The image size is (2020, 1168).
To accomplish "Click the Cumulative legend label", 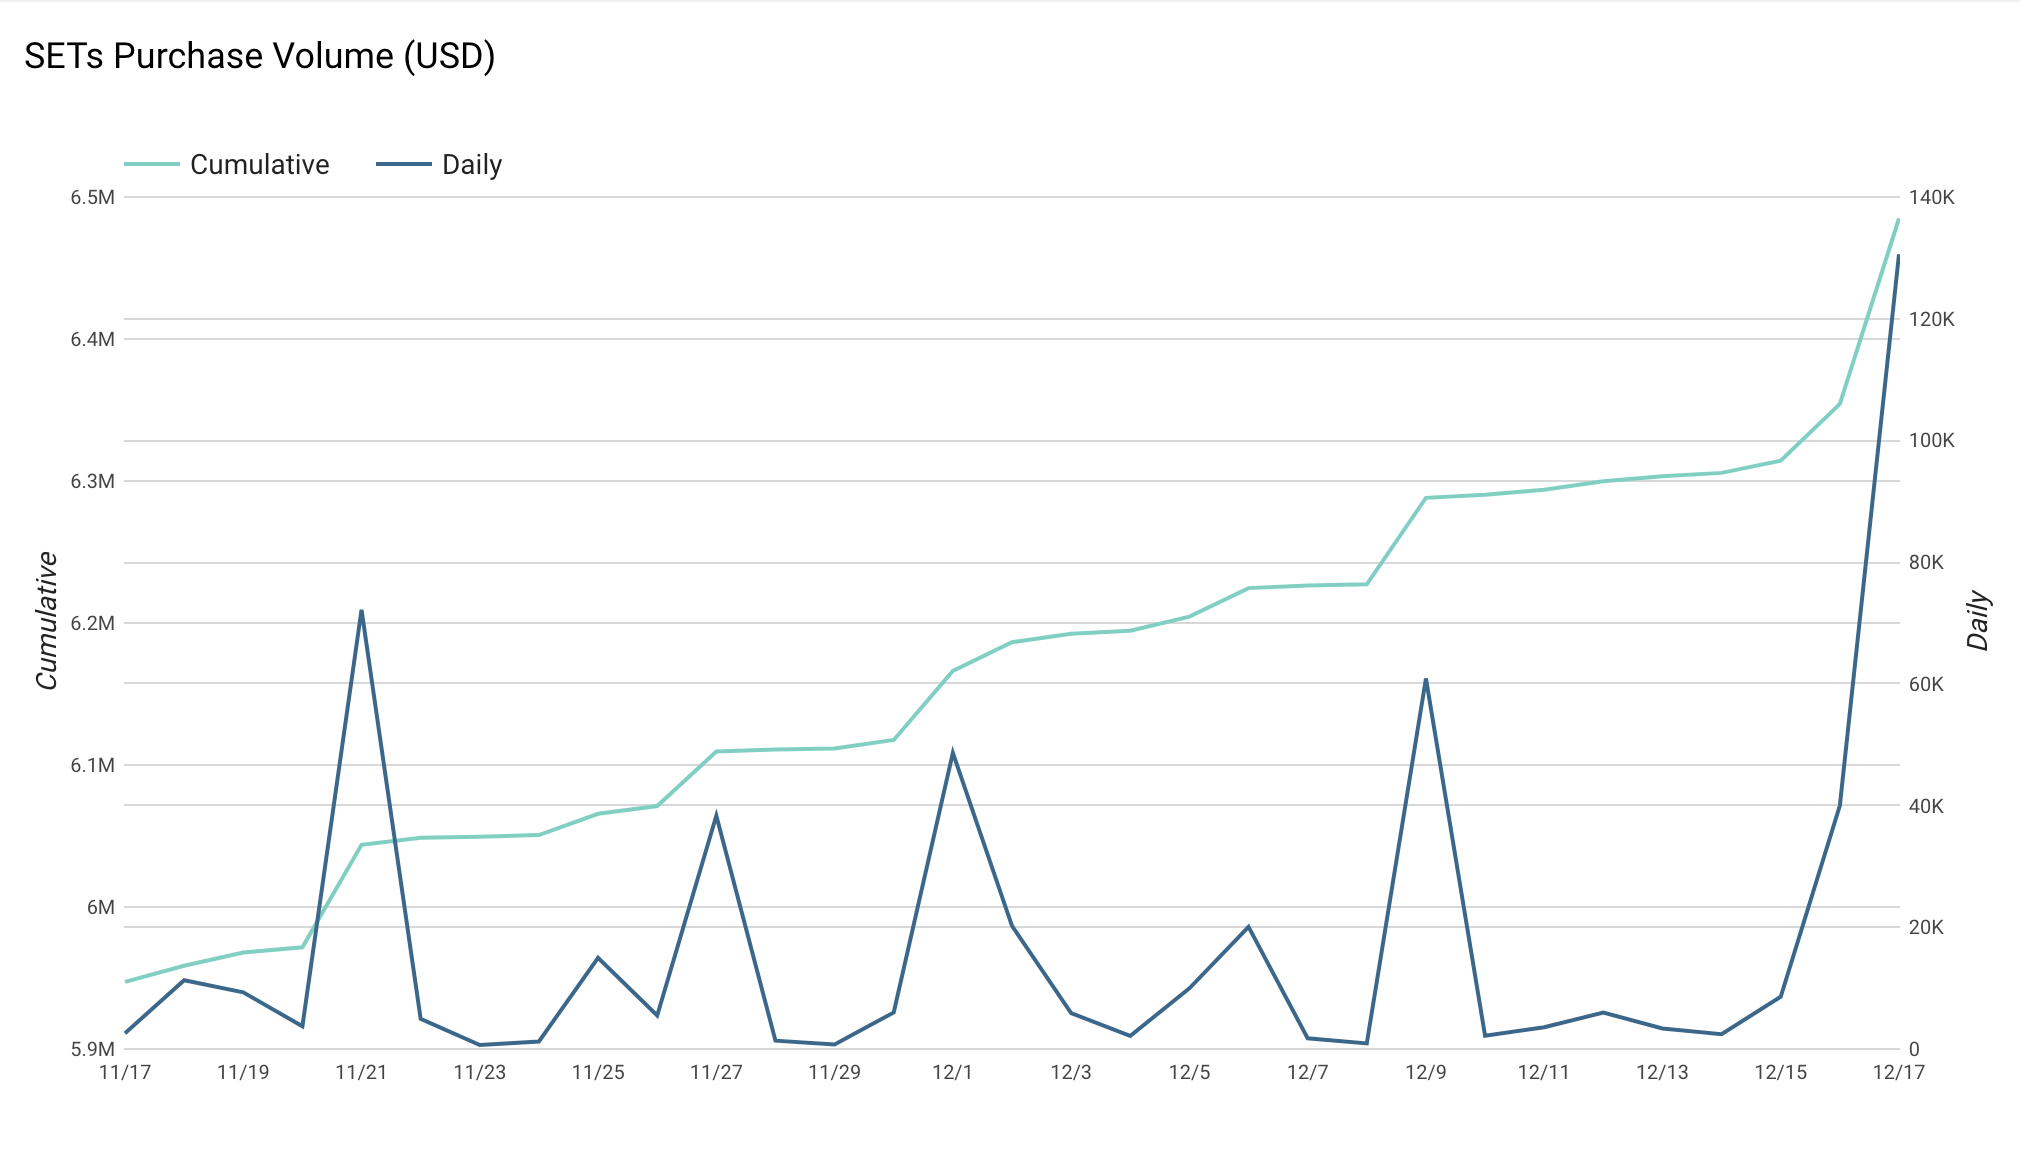I will pyautogui.click(x=259, y=165).
